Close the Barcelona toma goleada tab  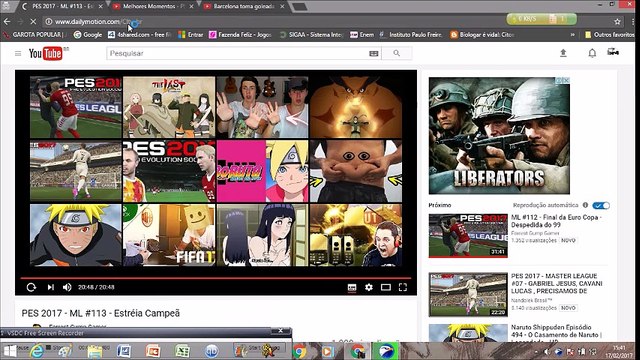click(282, 7)
